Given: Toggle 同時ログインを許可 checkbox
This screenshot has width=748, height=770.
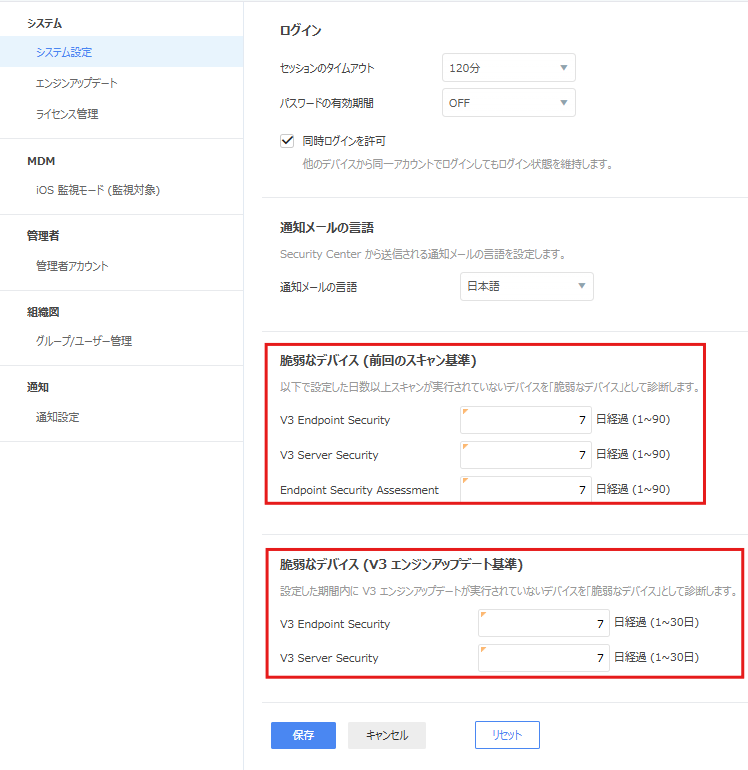Looking at the screenshot, I should [x=287, y=141].
